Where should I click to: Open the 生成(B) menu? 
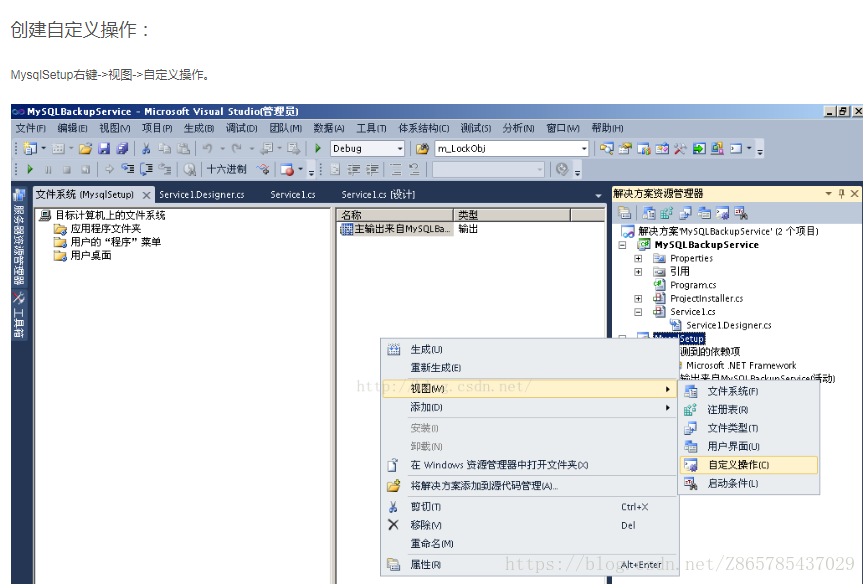pos(199,128)
